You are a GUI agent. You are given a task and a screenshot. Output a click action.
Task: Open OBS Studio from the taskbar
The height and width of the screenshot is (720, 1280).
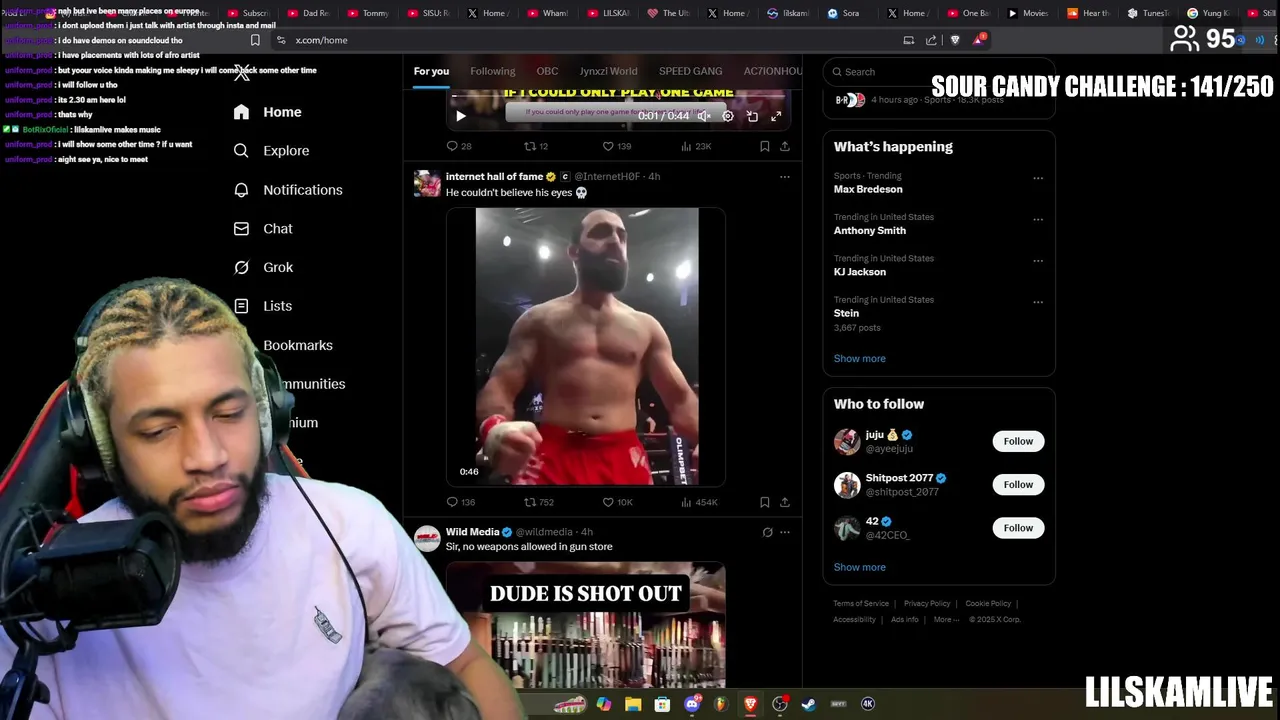(780, 704)
